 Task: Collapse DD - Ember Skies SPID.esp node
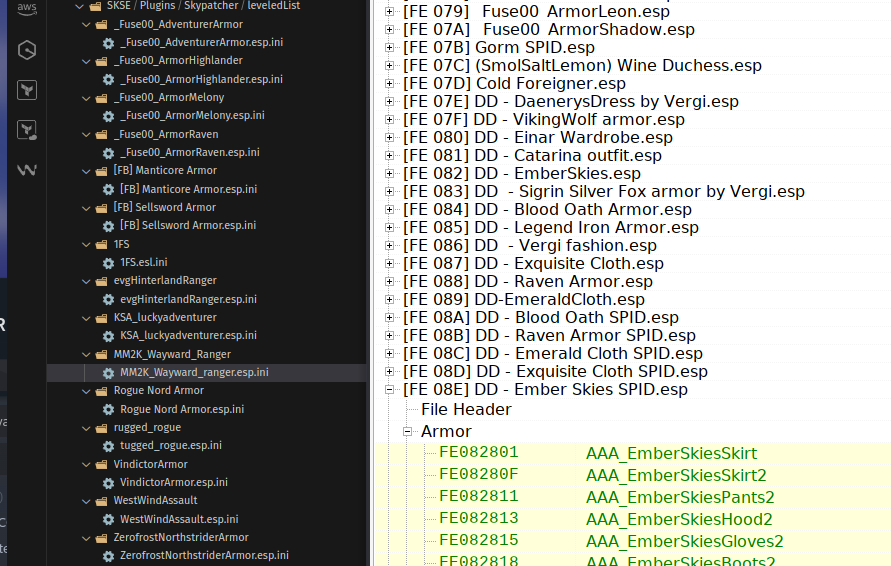point(389,390)
